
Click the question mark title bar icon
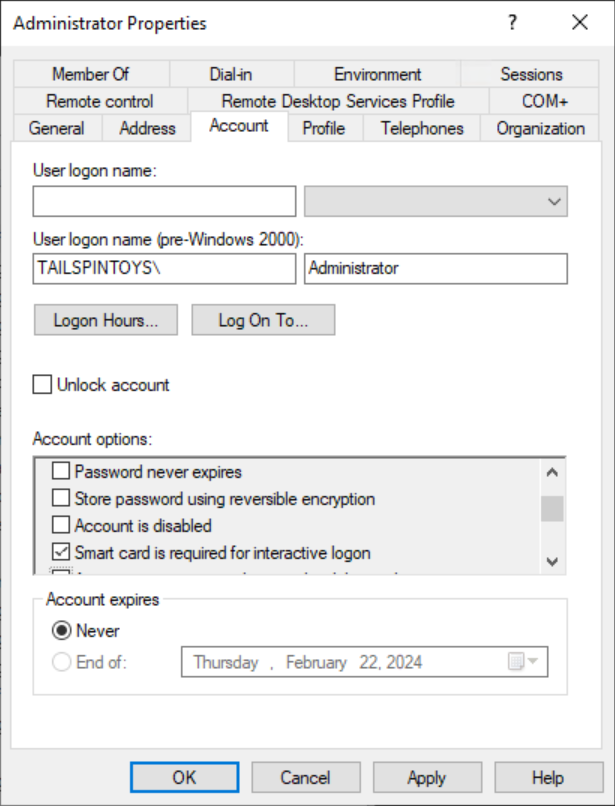[512, 23]
